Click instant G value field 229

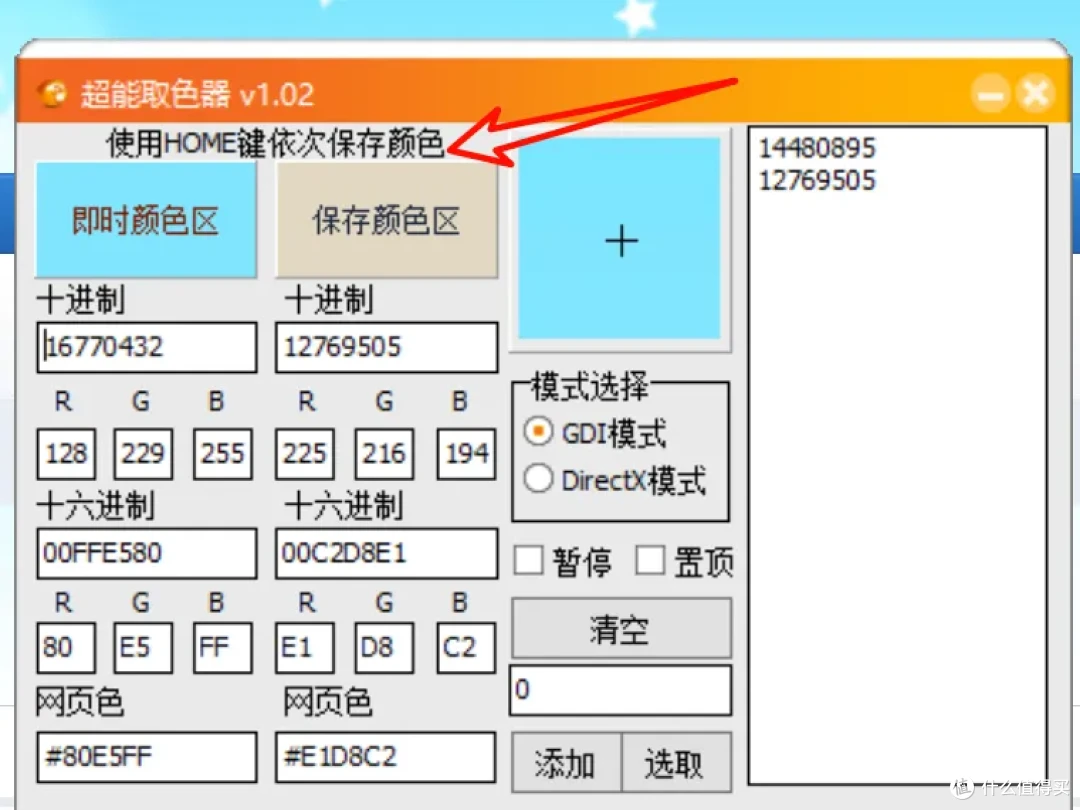[x=143, y=454]
